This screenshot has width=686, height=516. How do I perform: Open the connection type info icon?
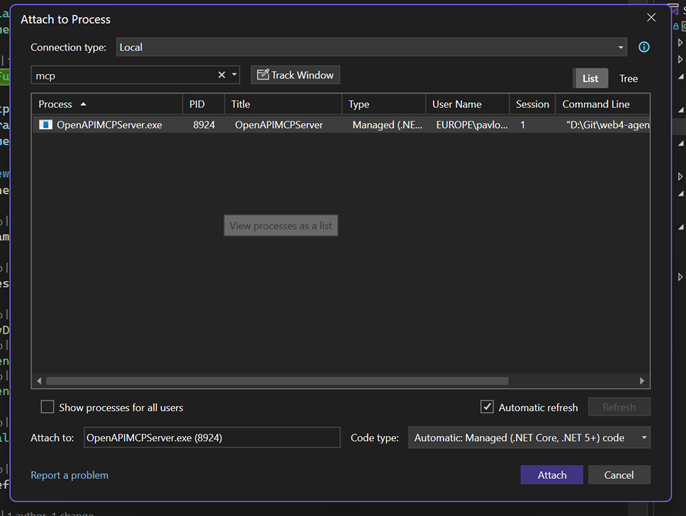point(644,47)
